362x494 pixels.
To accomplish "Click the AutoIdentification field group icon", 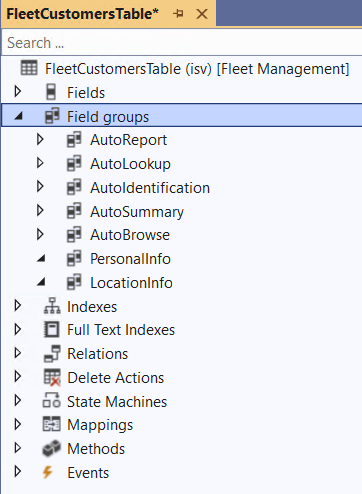I will tap(74, 187).
